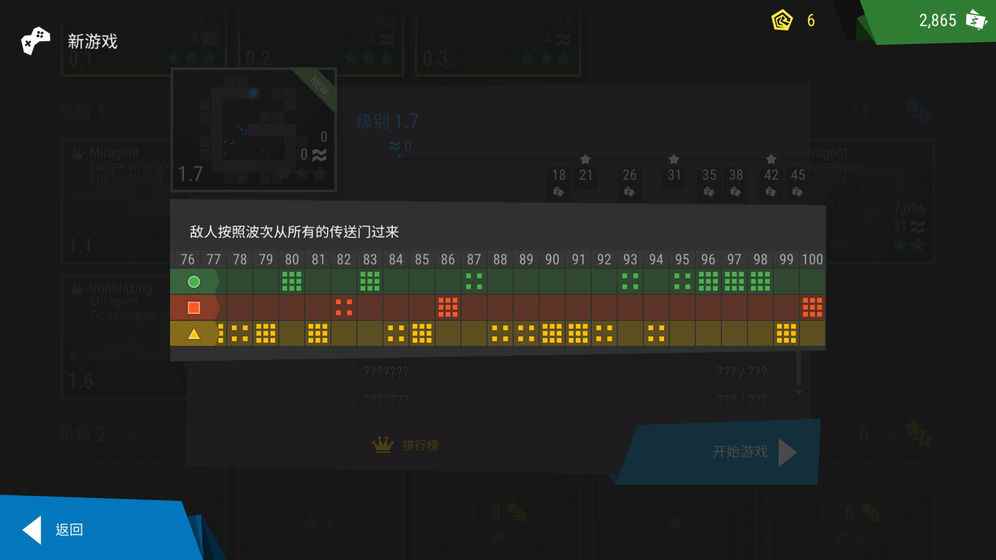
Task: Click wave number 83 header
Action: (370, 259)
